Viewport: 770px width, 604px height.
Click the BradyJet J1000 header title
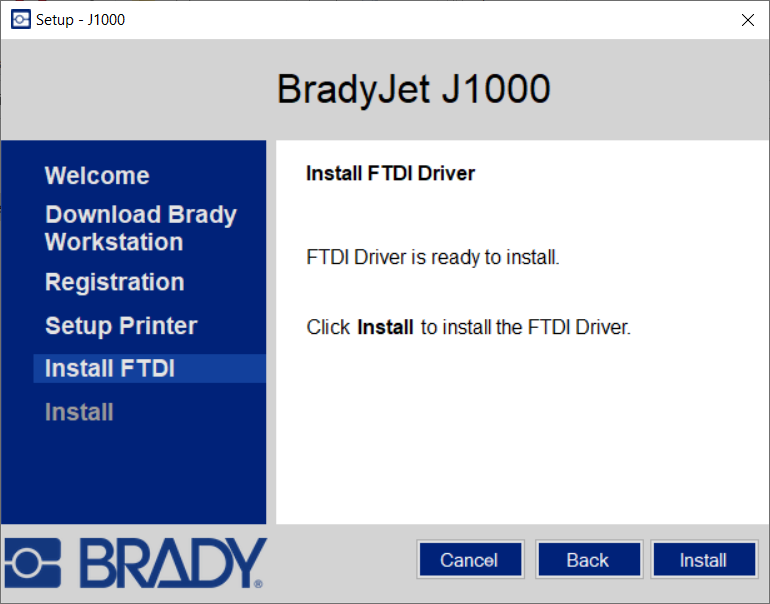(x=413, y=89)
